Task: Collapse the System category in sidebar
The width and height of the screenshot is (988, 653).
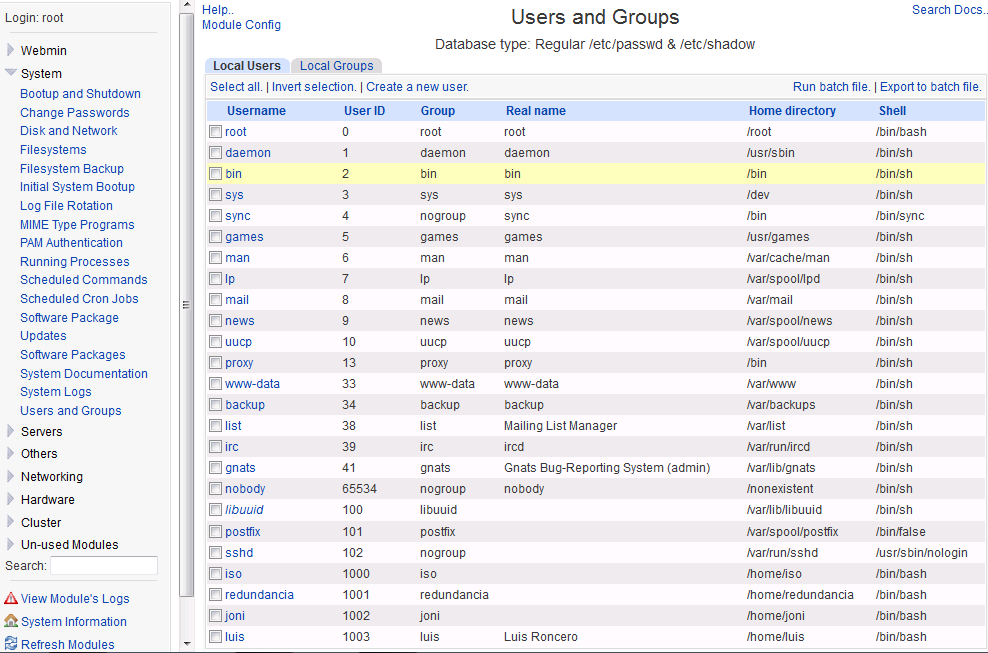Action: tap(11, 73)
